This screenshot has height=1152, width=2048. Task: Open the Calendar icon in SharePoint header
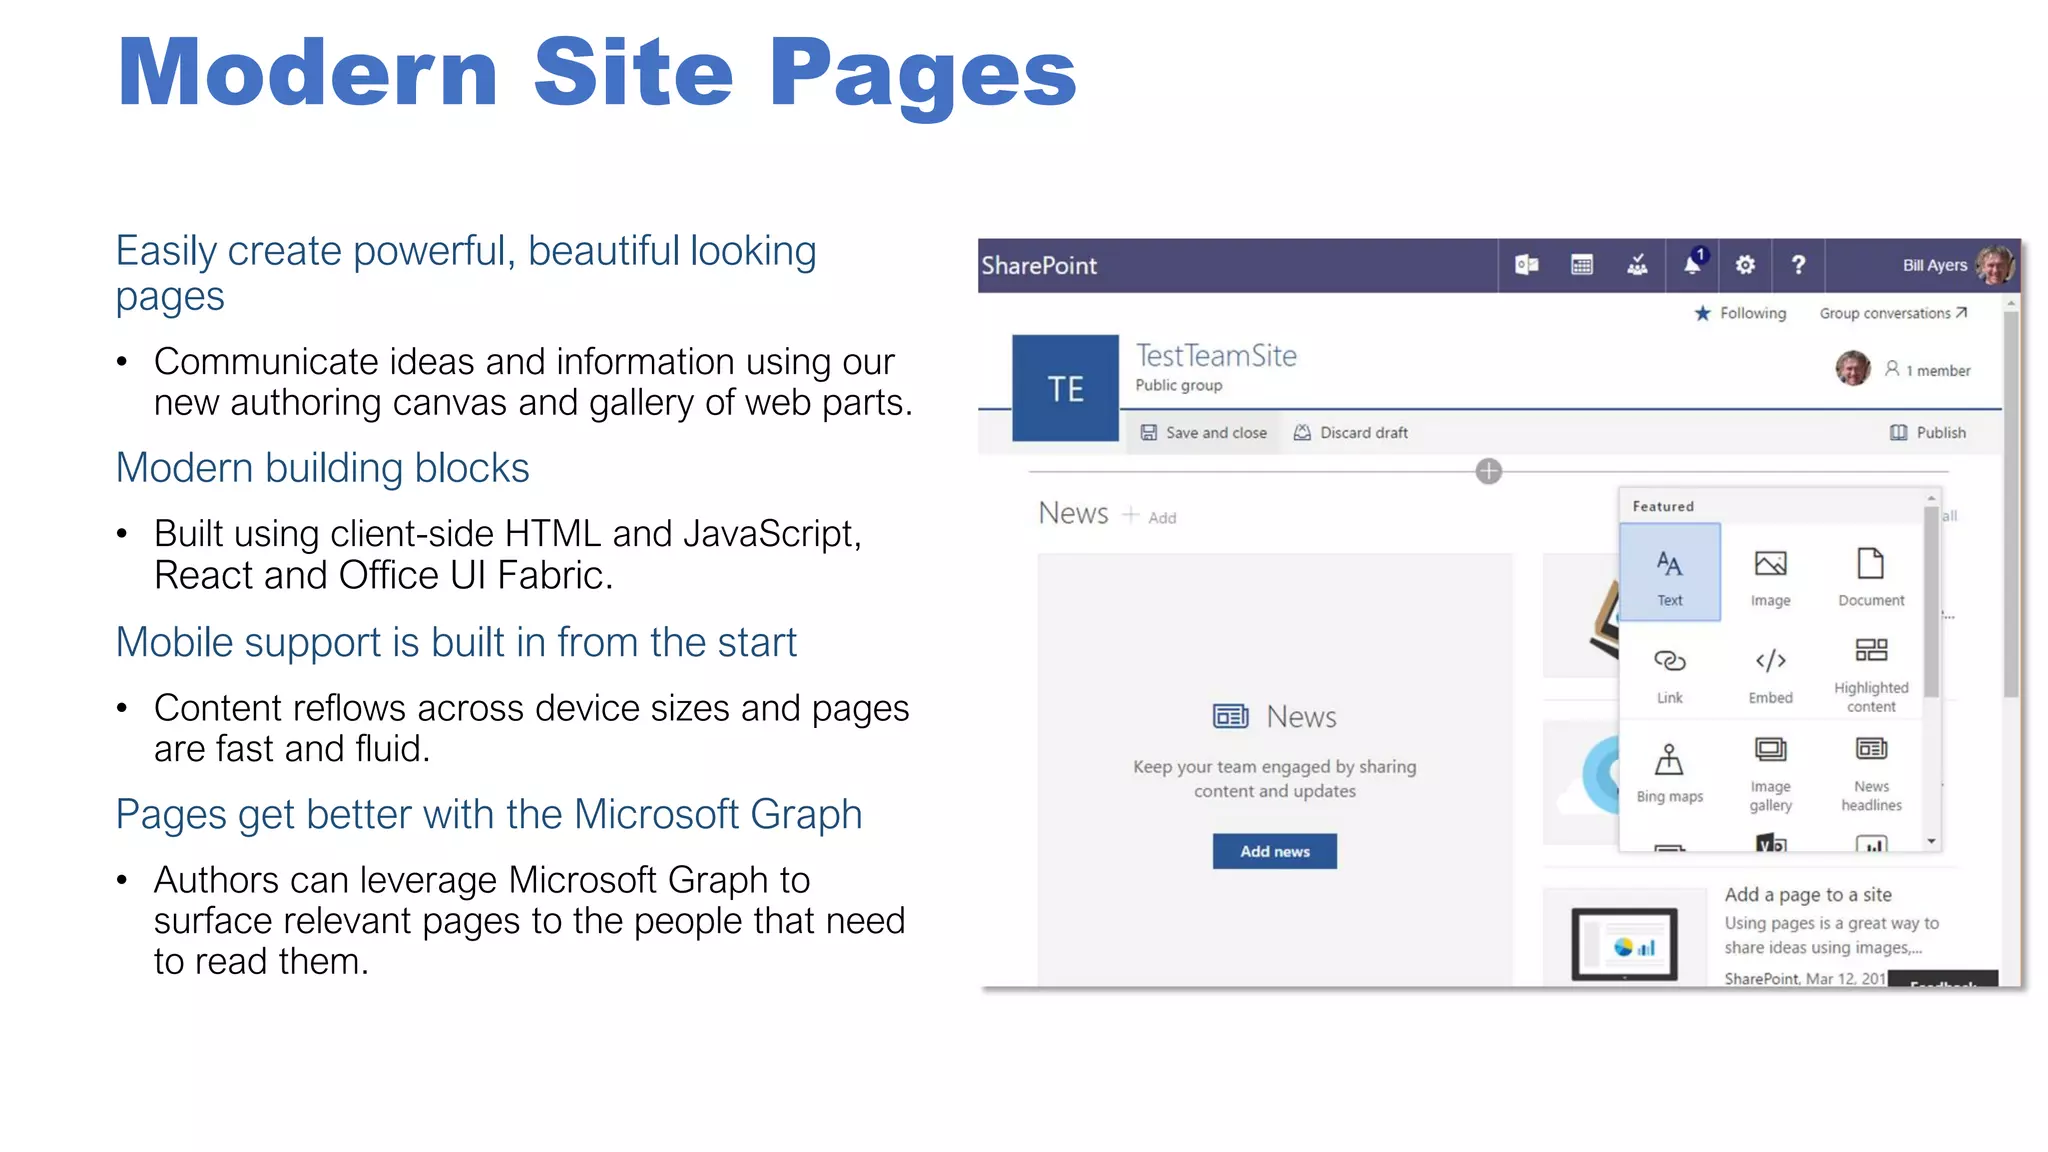(x=1582, y=265)
